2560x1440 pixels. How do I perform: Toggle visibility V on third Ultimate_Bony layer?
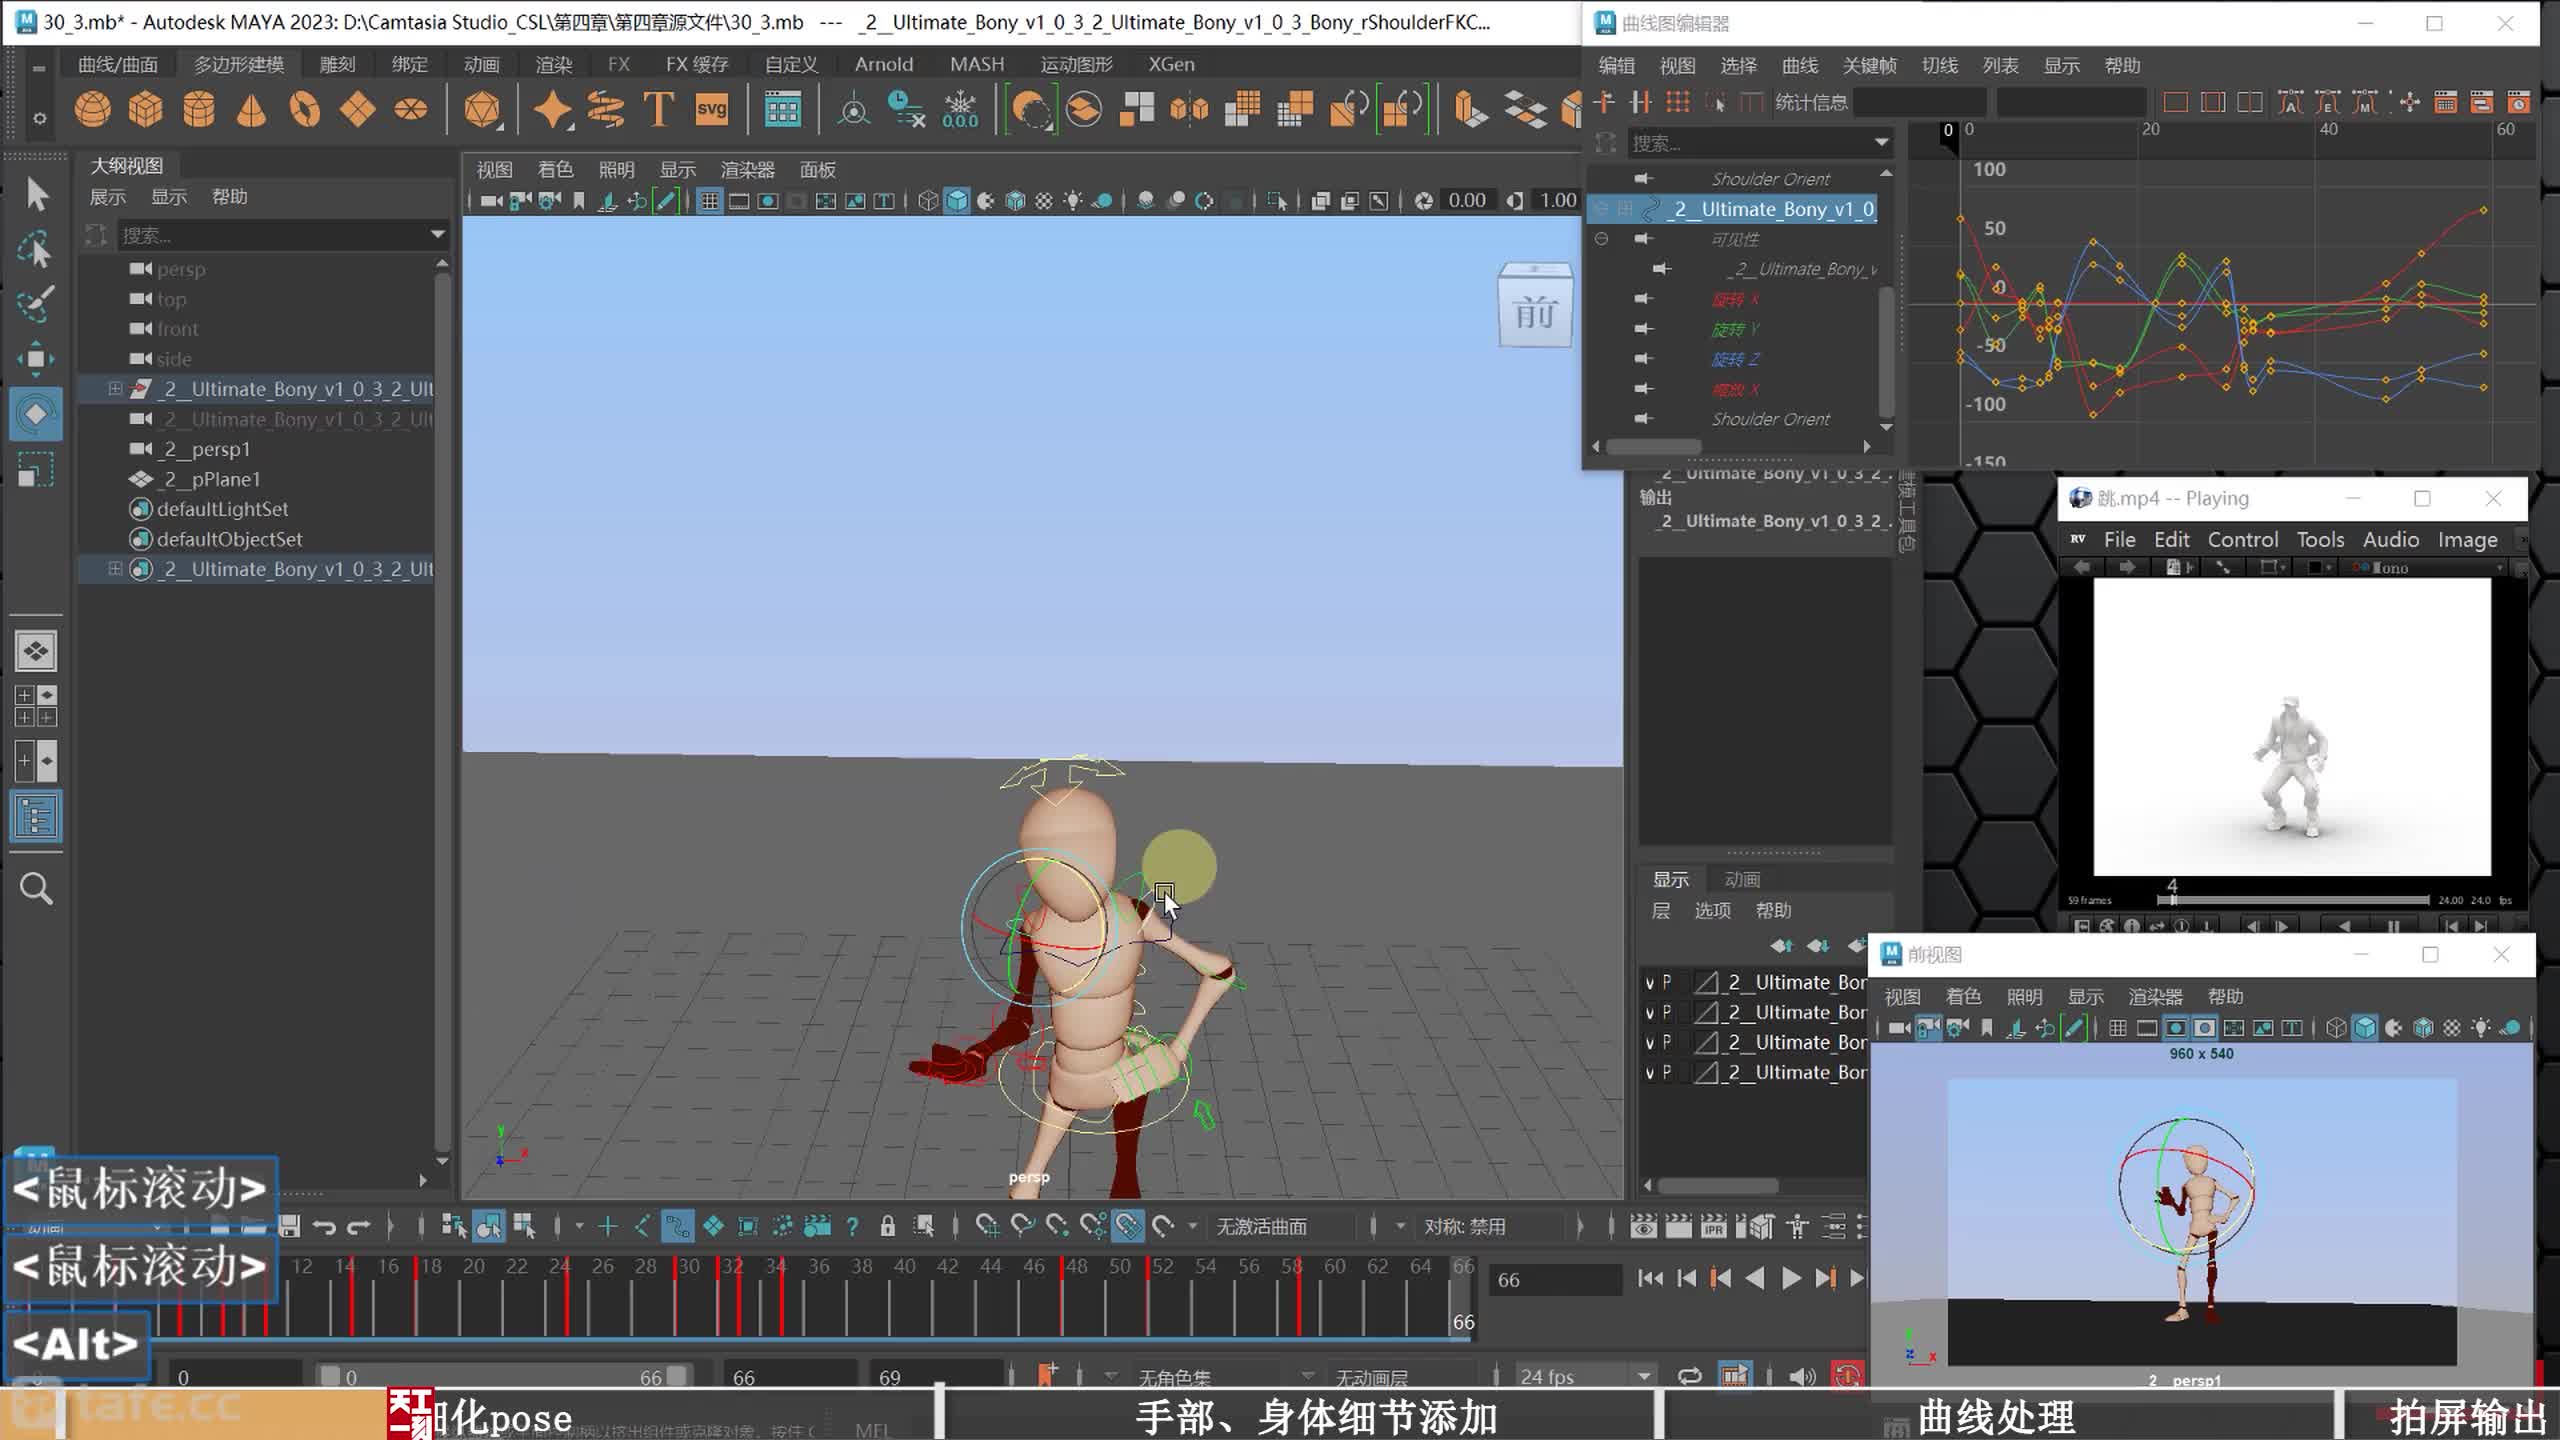[1650, 1042]
